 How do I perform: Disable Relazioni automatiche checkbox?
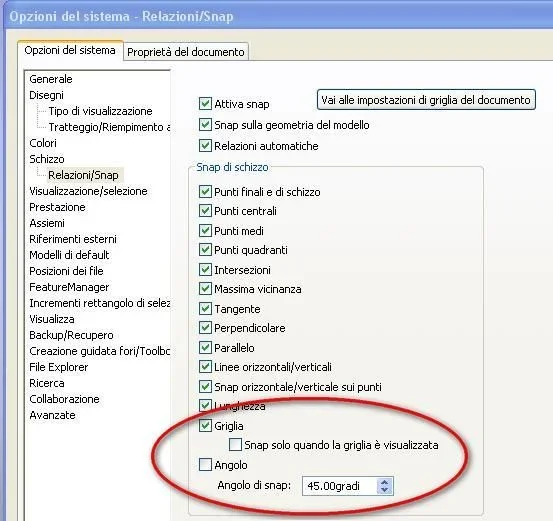pos(205,145)
